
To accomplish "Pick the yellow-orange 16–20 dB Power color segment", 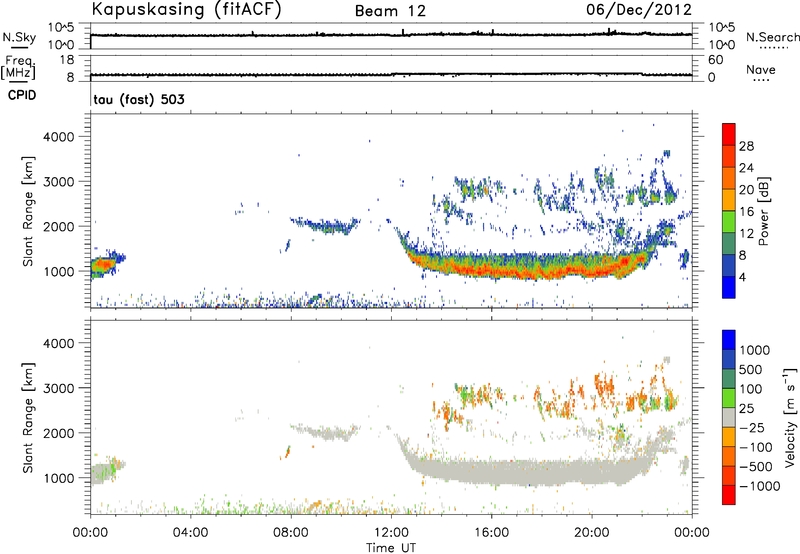I will point(729,200).
